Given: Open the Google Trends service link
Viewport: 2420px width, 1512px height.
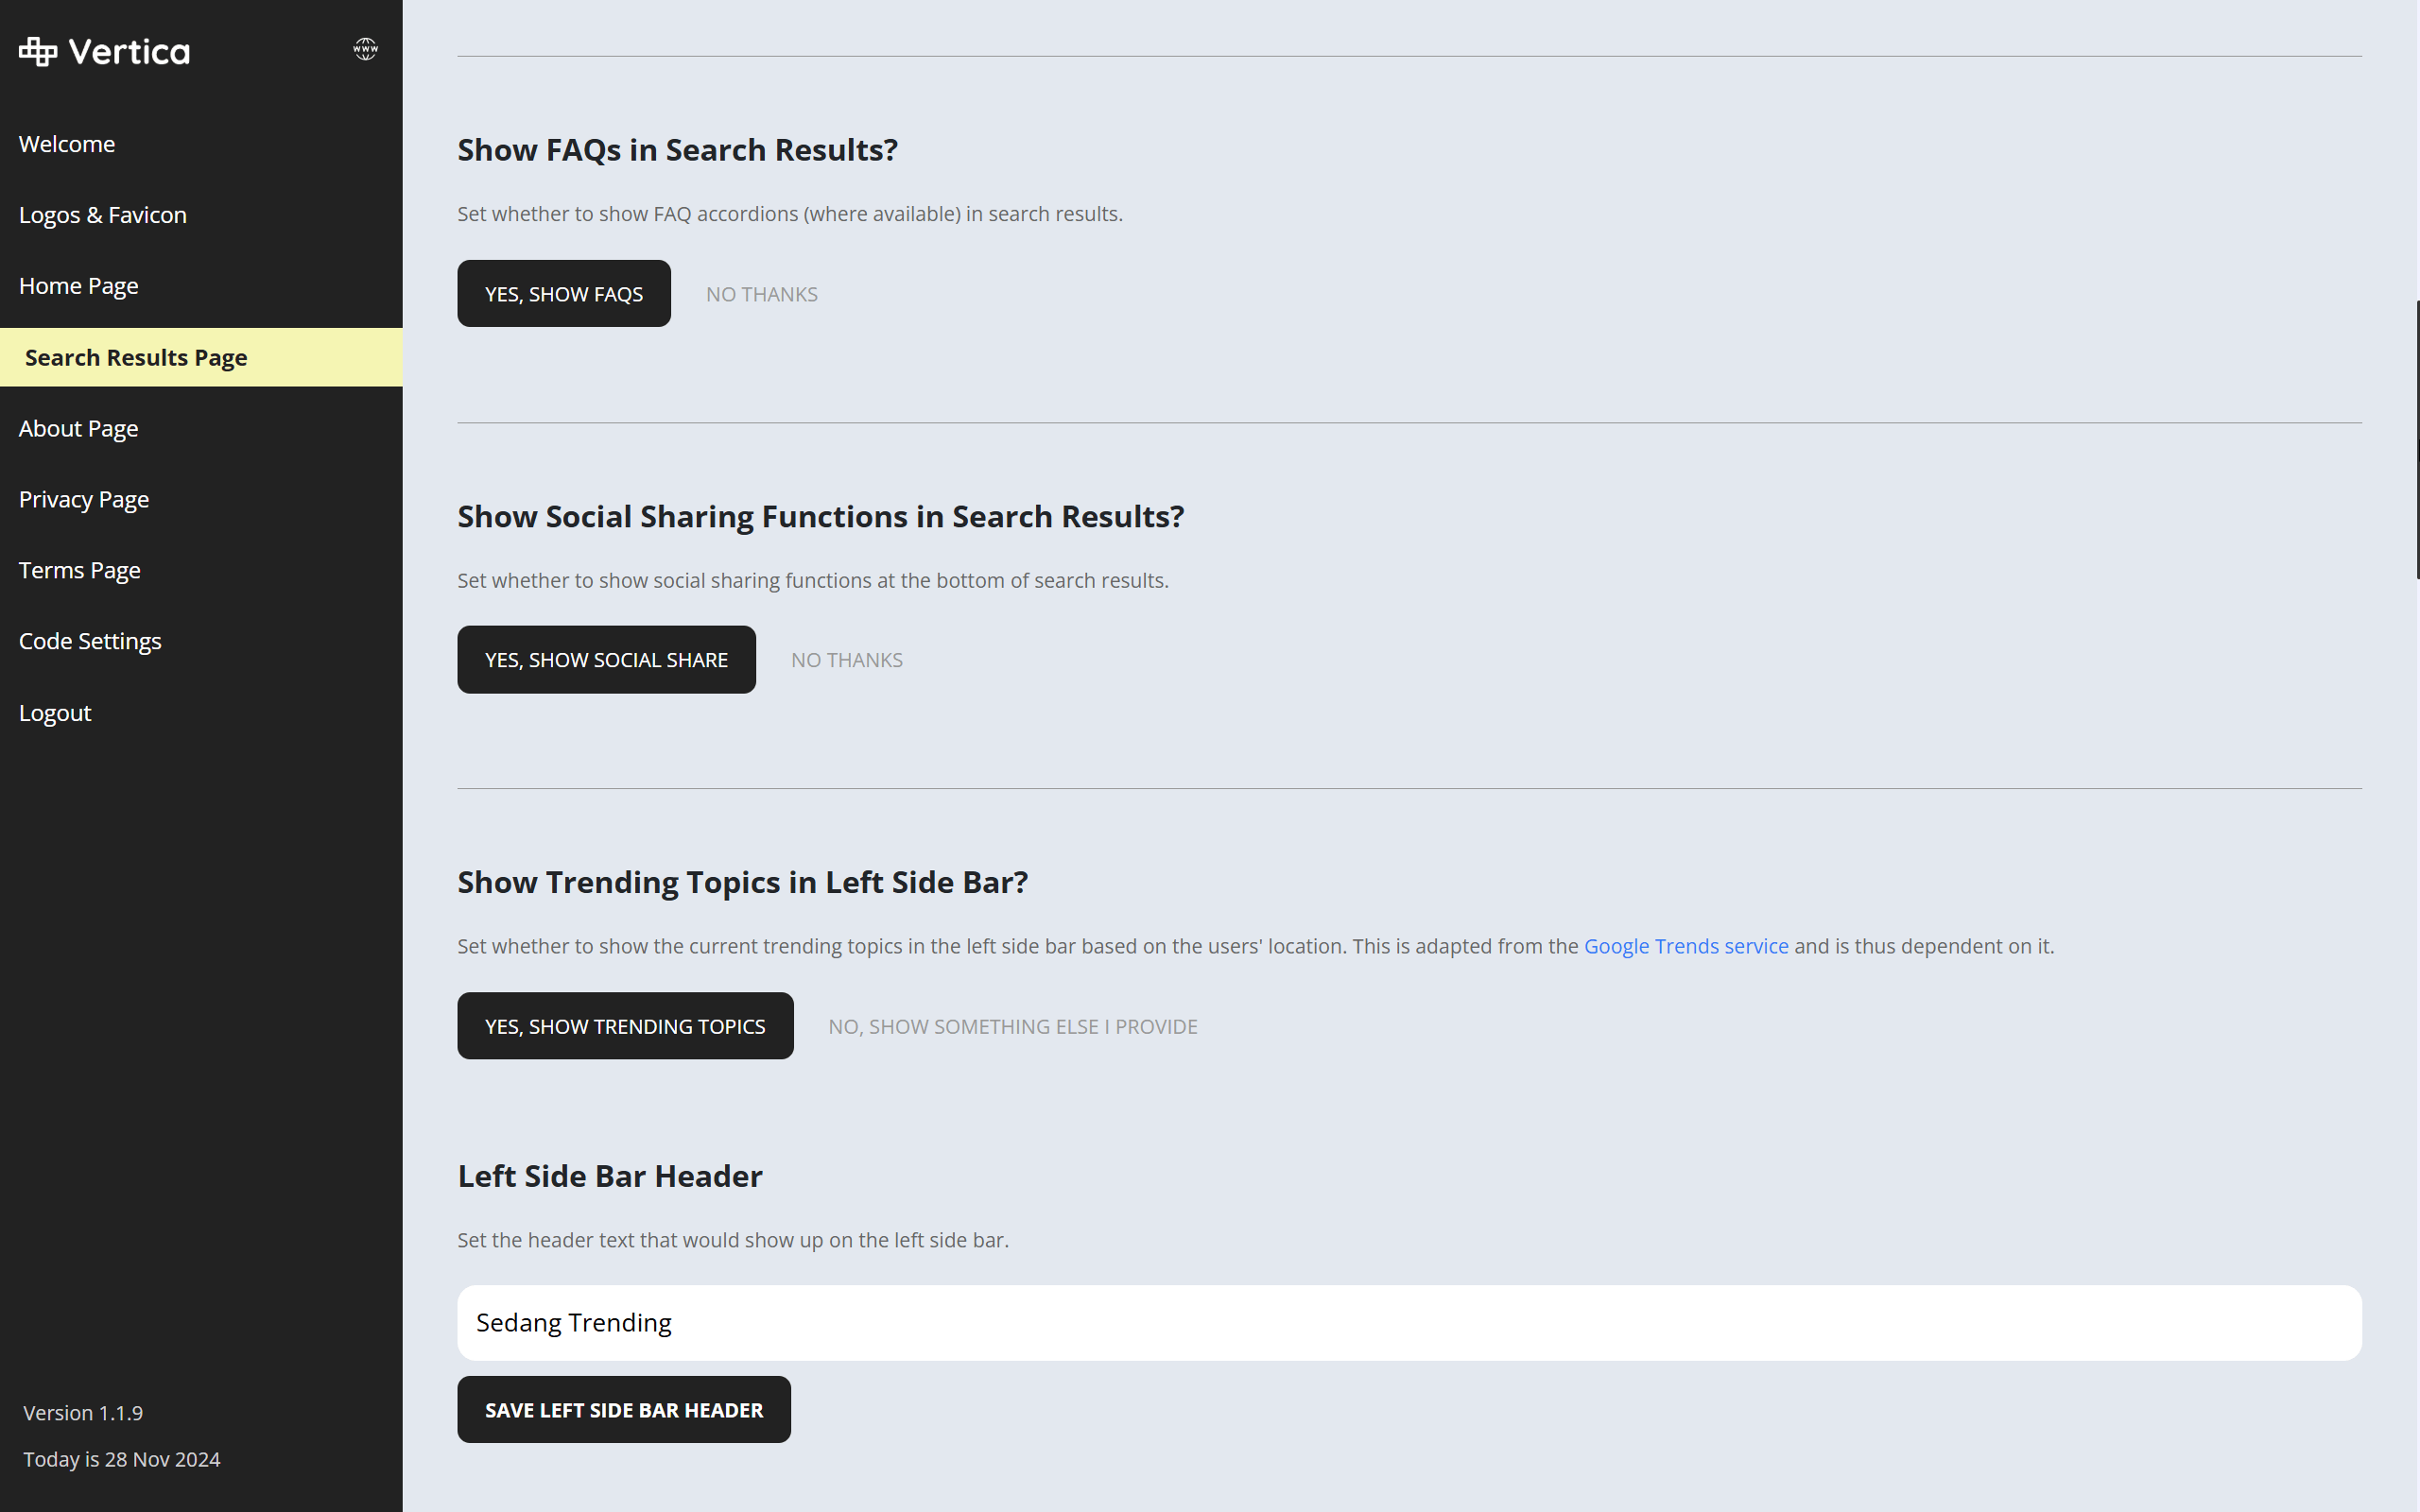Looking at the screenshot, I should (1686, 946).
